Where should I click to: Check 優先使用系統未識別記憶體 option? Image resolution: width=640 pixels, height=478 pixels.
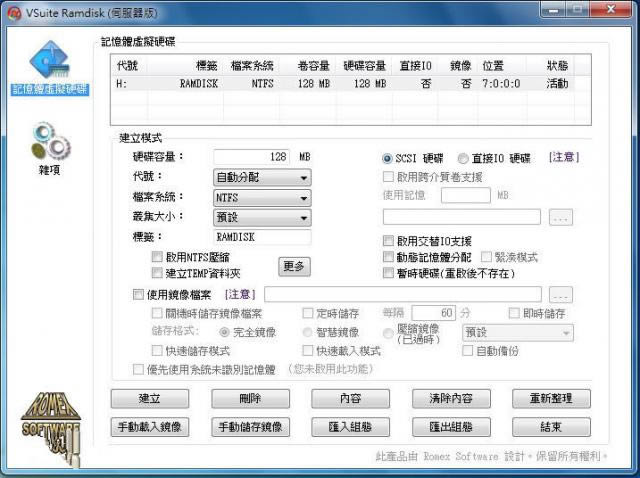pyautogui.click(x=138, y=369)
